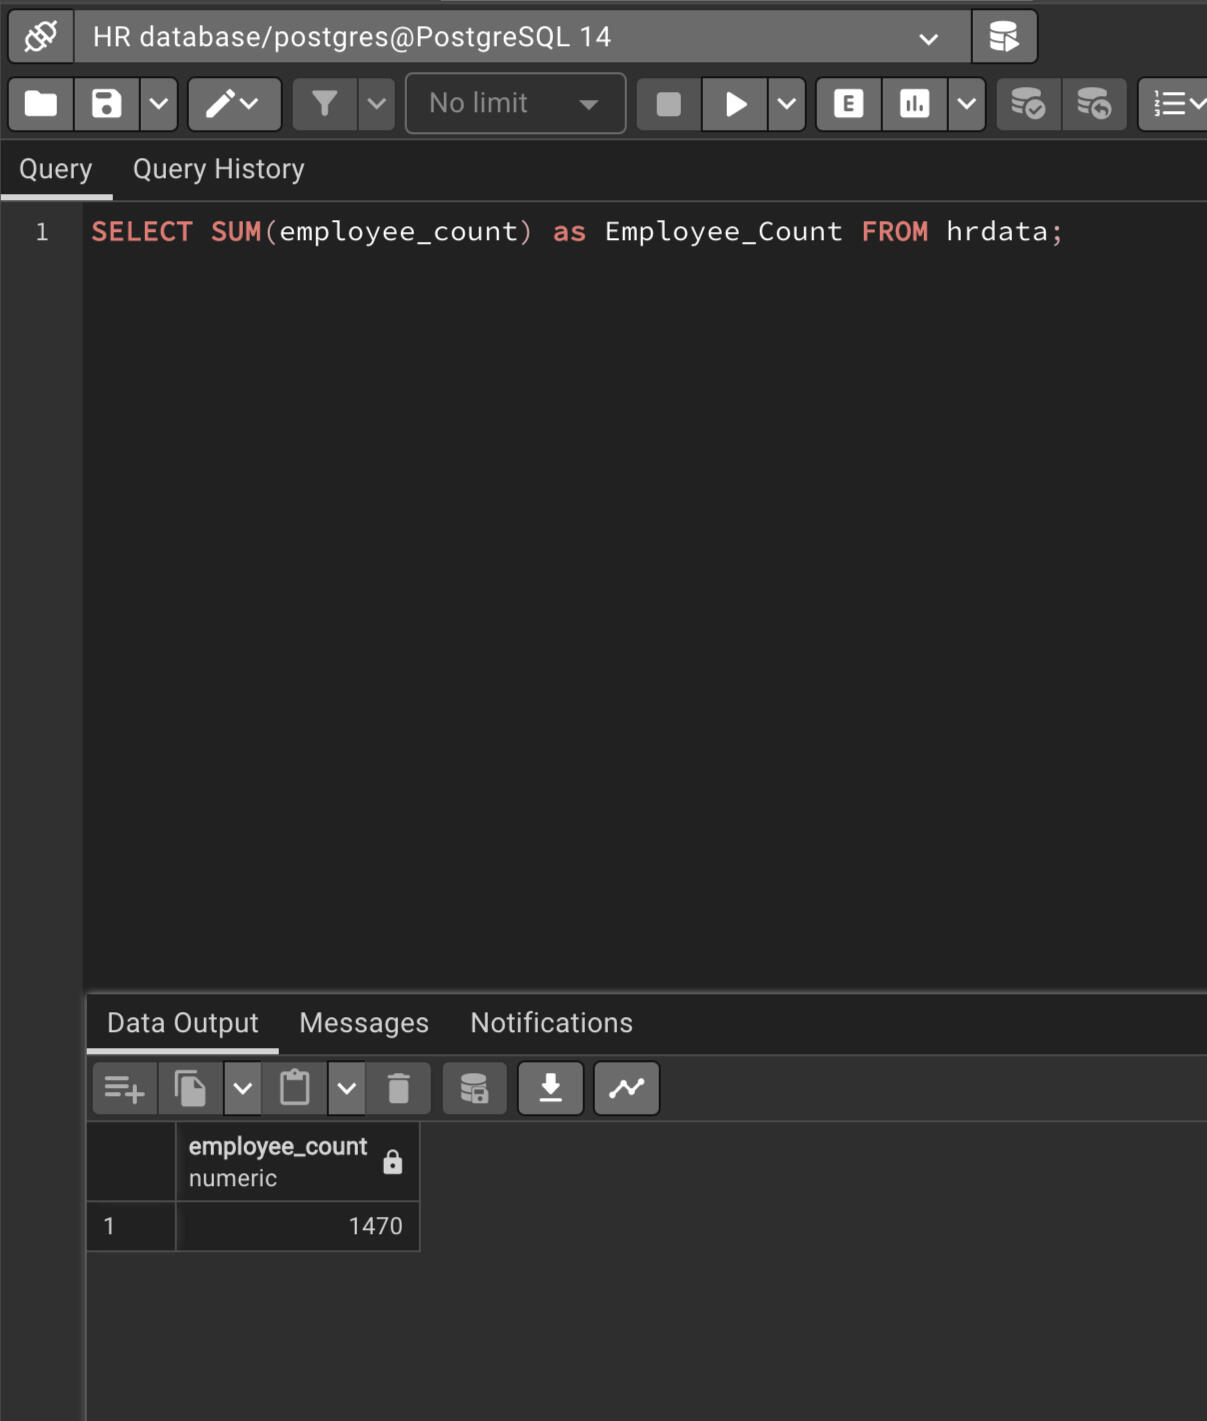This screenshot has width=1207, height=1421.
Task: Click the Open File folder icon
Action: (41, 104)
